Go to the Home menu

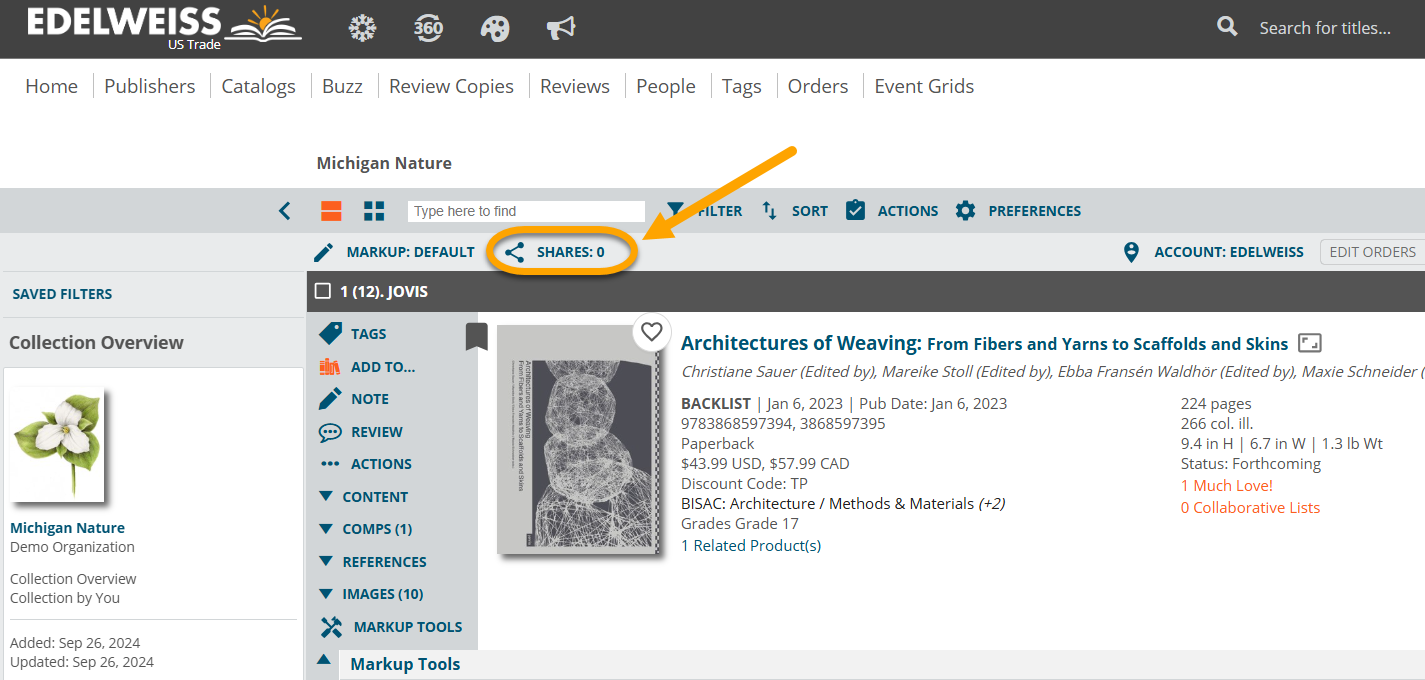(52, 86)
